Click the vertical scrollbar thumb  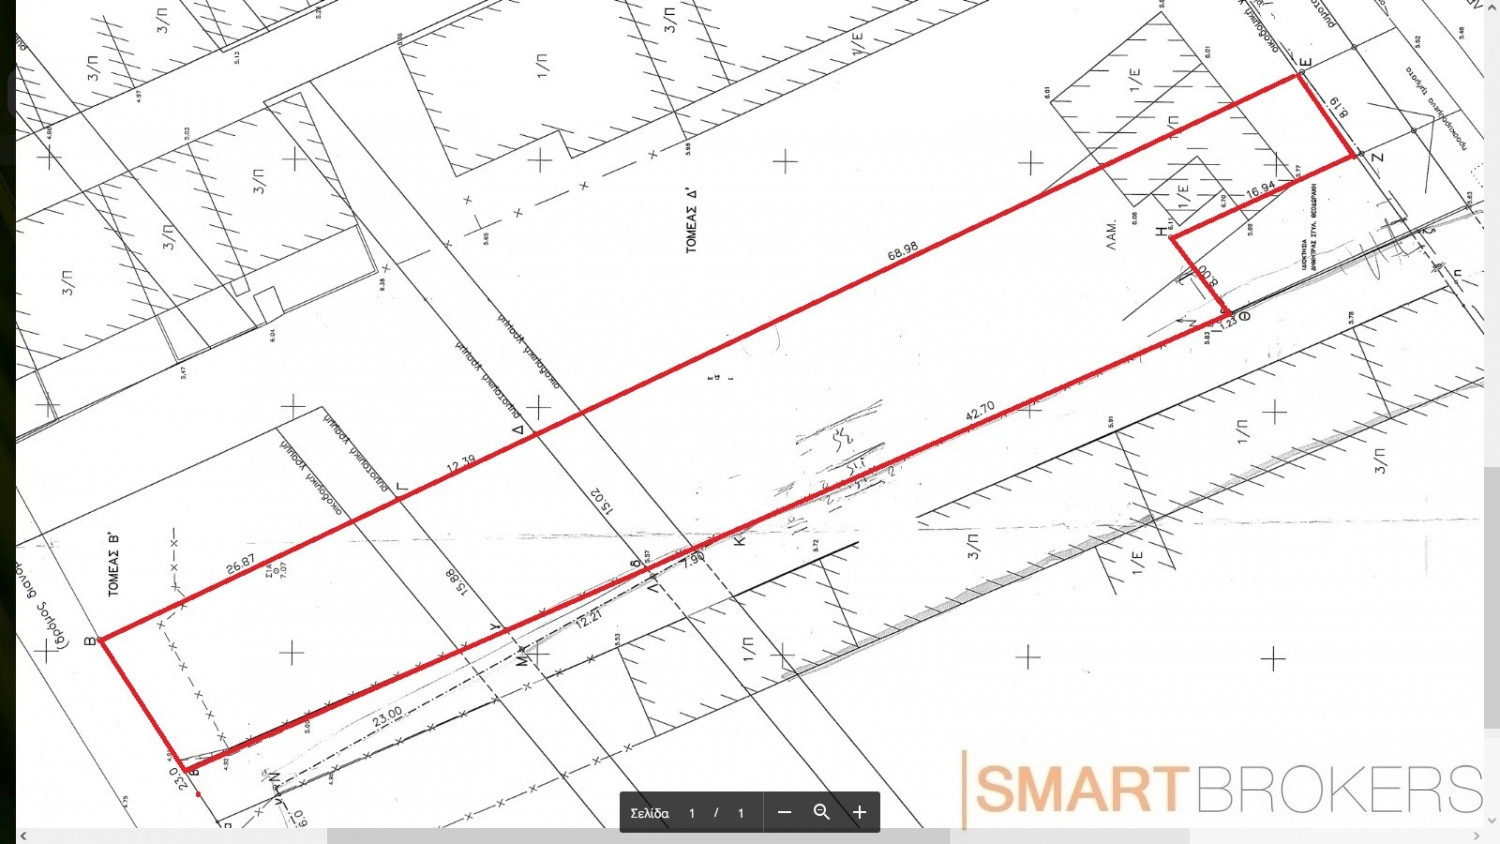click(1492, 597)
